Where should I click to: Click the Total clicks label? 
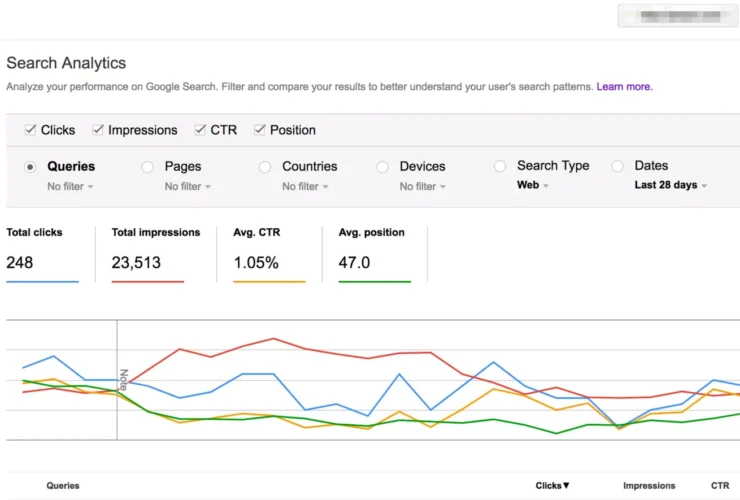(x=34, y=232)
